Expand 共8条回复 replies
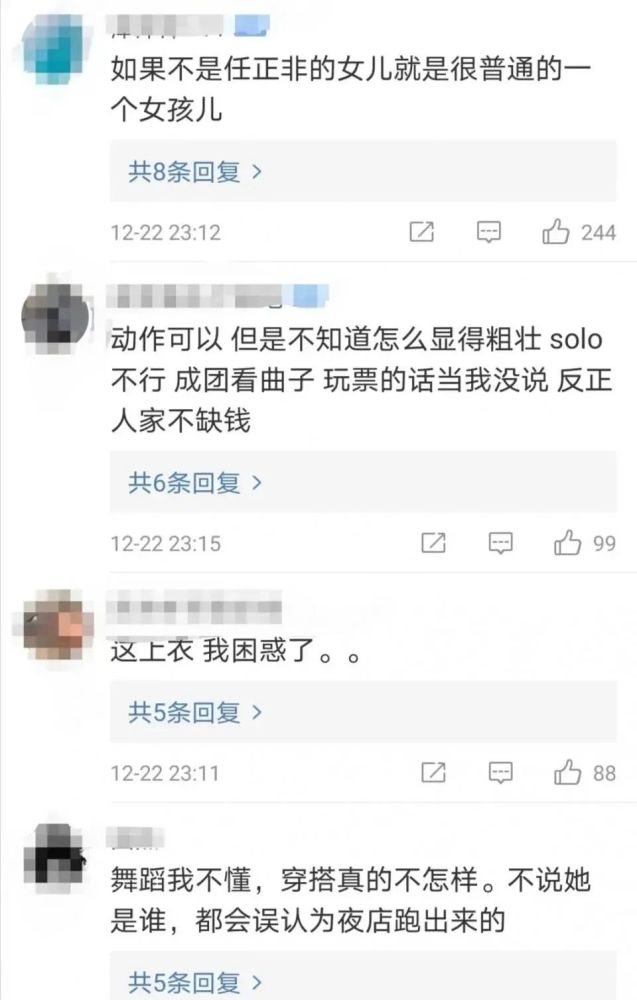This screenshot has width=637, height=1000. (363, 172)
